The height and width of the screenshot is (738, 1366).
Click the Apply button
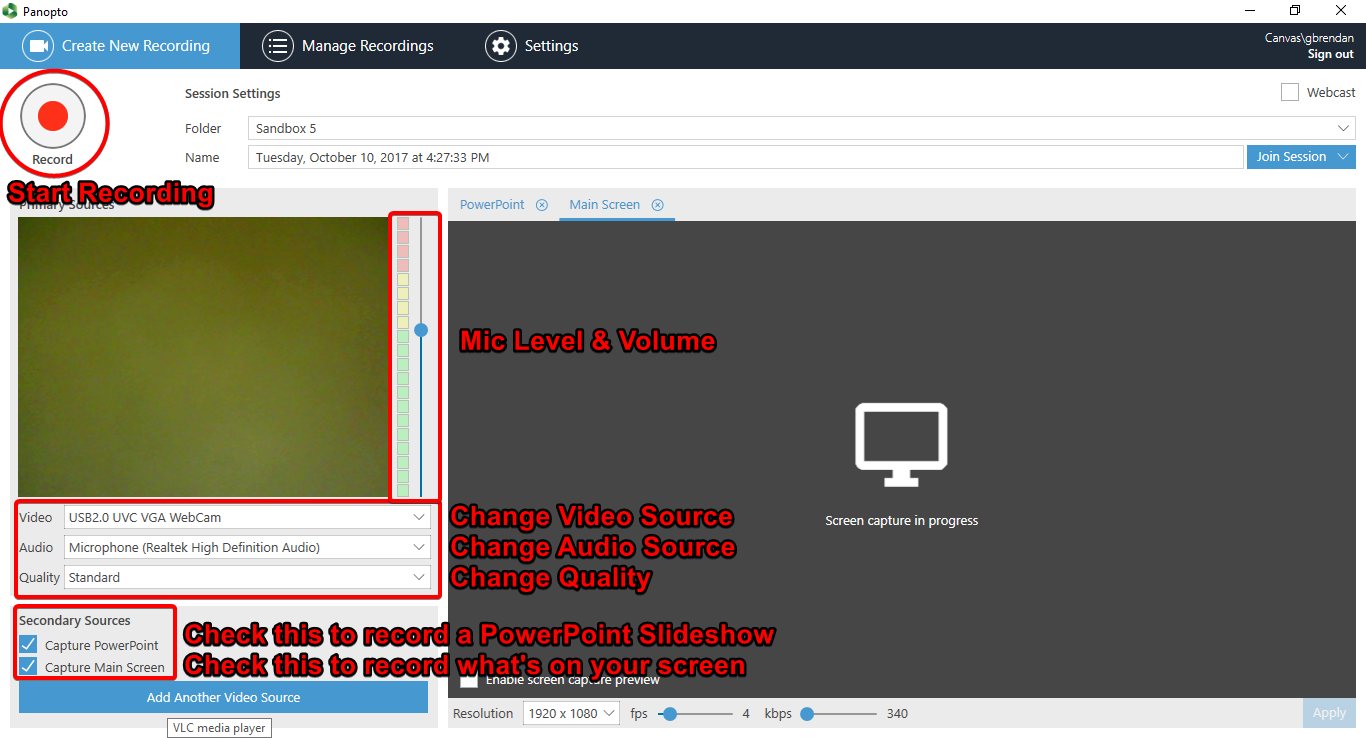click(x=1329, y=713)
